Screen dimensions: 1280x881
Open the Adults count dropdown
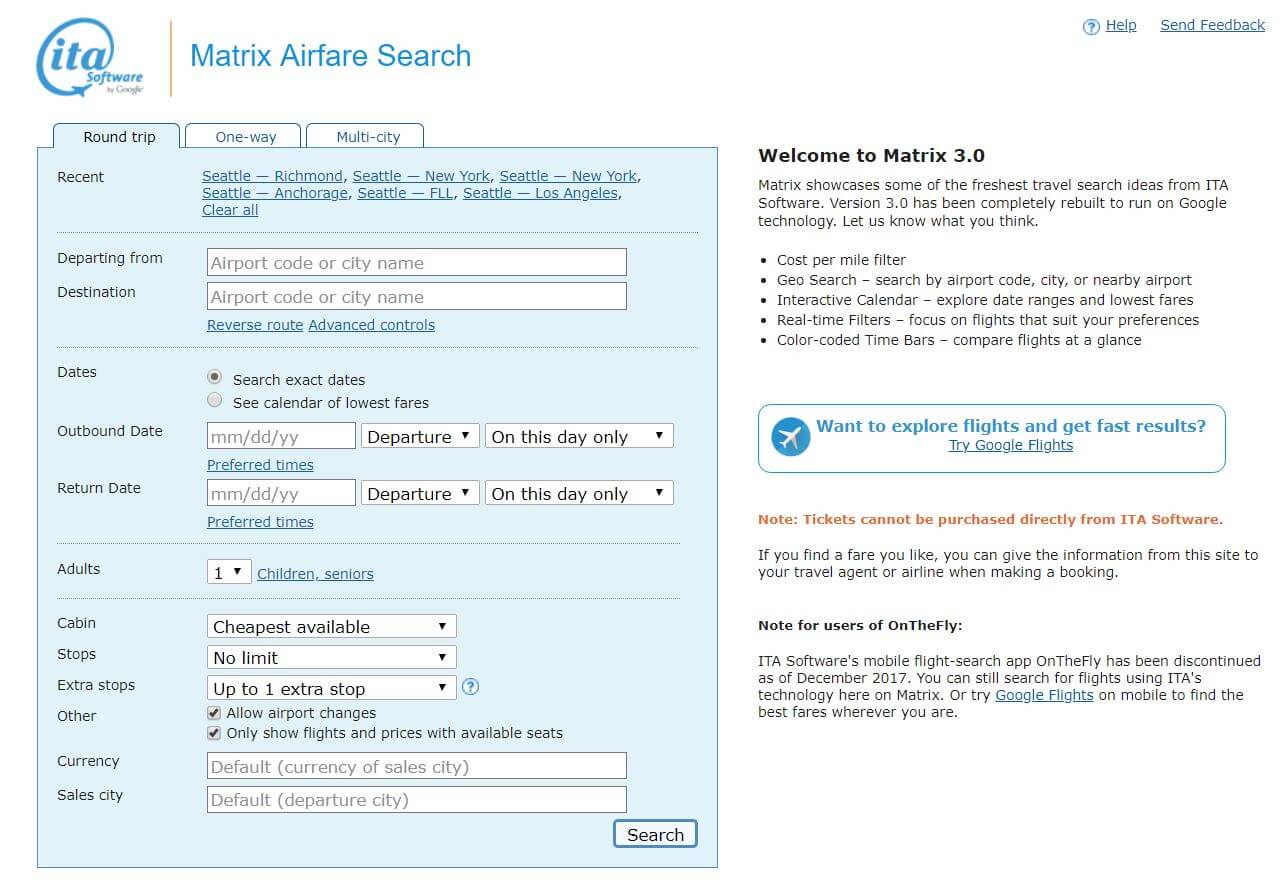(229, 572)
